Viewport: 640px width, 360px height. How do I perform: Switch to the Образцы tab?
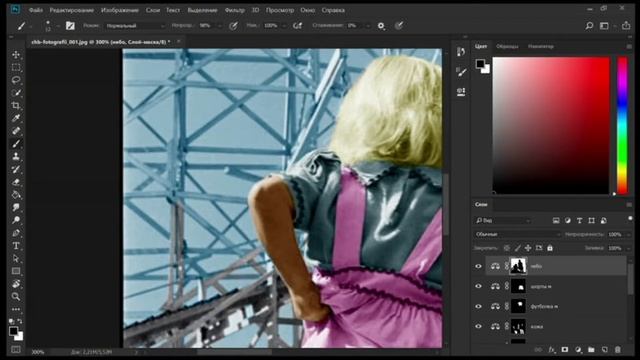507,47
